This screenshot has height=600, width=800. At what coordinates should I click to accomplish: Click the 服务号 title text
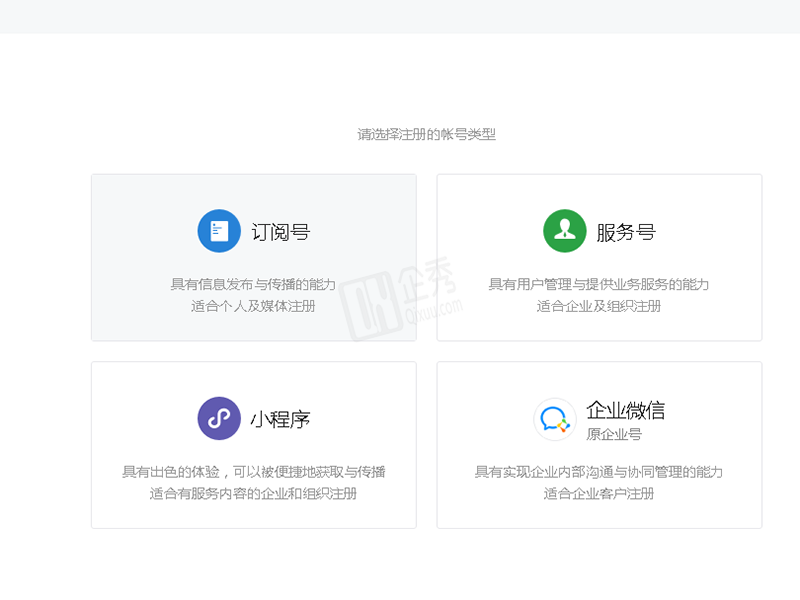point(627,230)
